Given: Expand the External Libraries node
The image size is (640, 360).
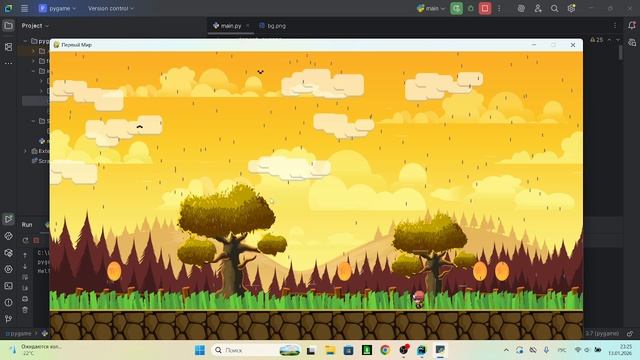Looking at the screenshot, I should click(26, 151).
